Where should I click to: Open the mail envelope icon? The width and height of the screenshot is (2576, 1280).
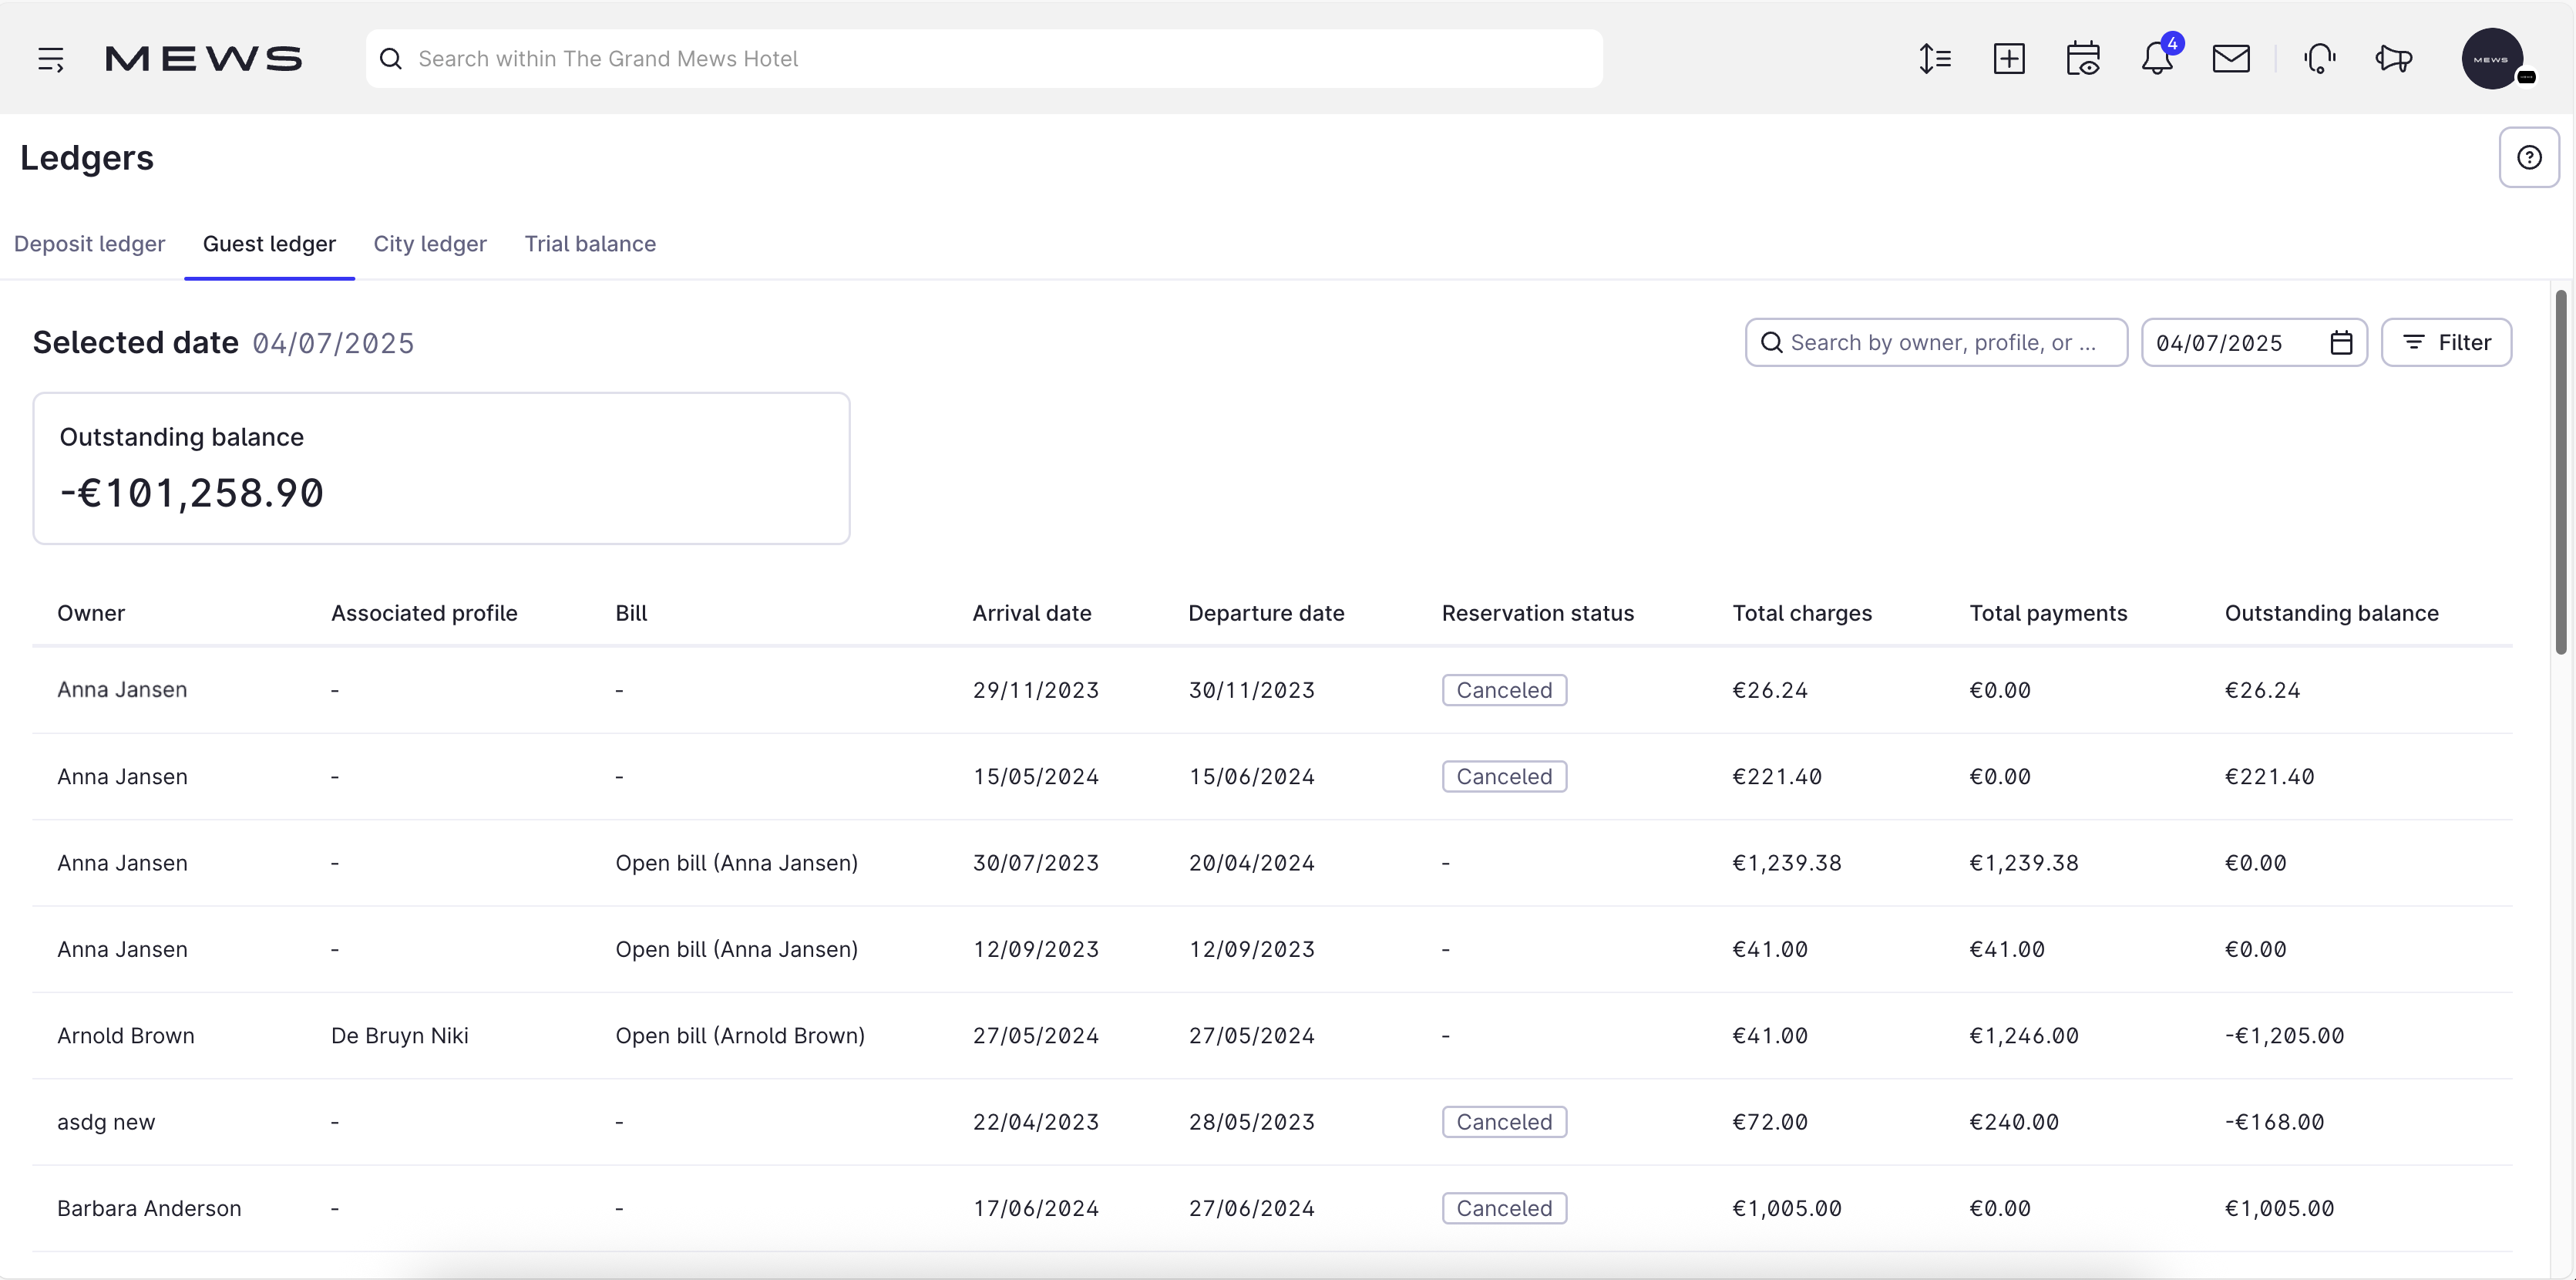(x=2231, y=59)
